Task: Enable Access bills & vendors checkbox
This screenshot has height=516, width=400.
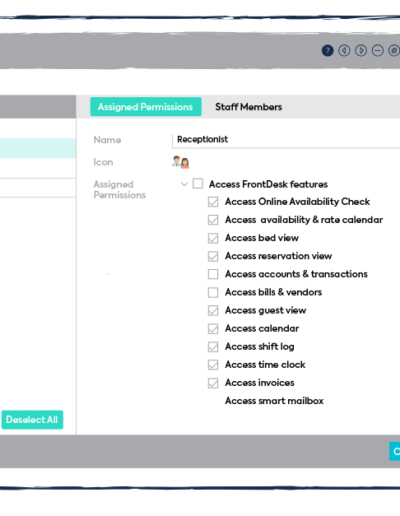Action: [213, 292]
